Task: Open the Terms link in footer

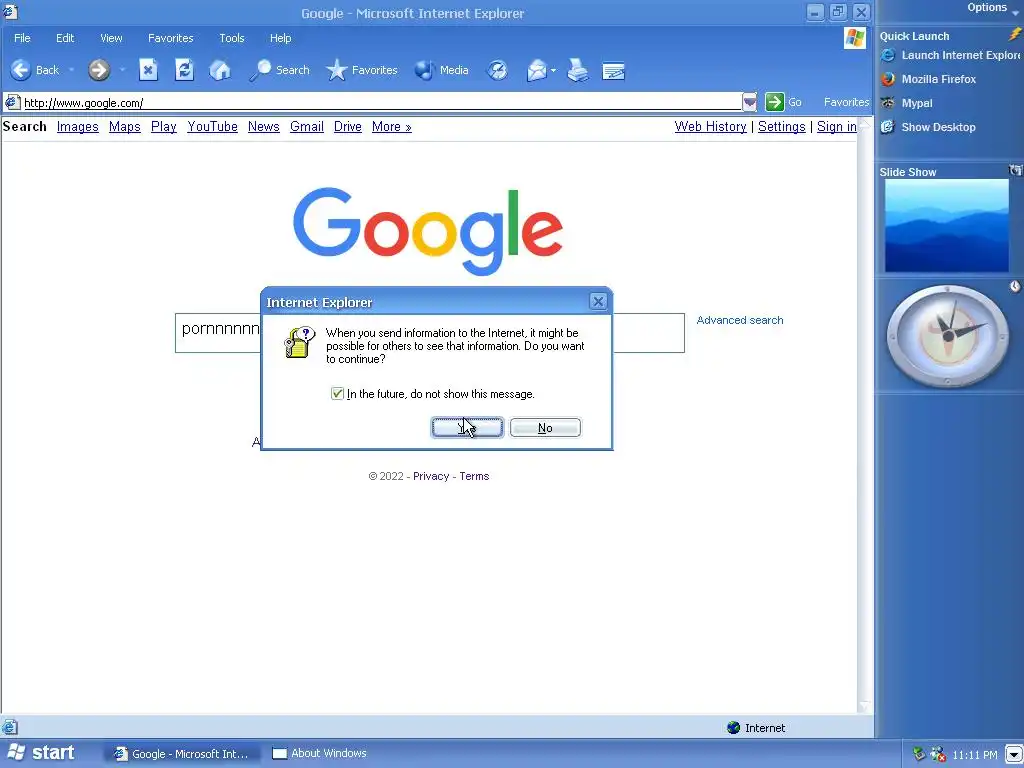Action: click(x=474, y=476)
